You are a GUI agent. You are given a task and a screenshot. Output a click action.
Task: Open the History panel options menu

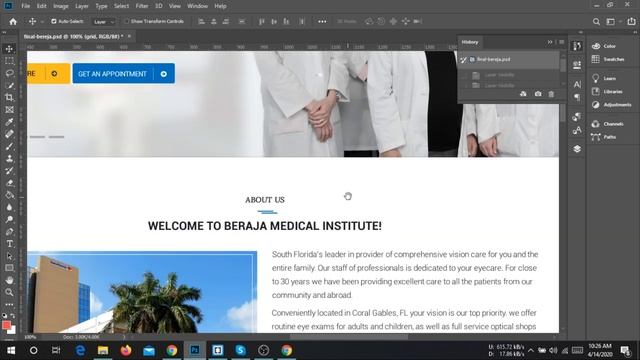[562, 42]
